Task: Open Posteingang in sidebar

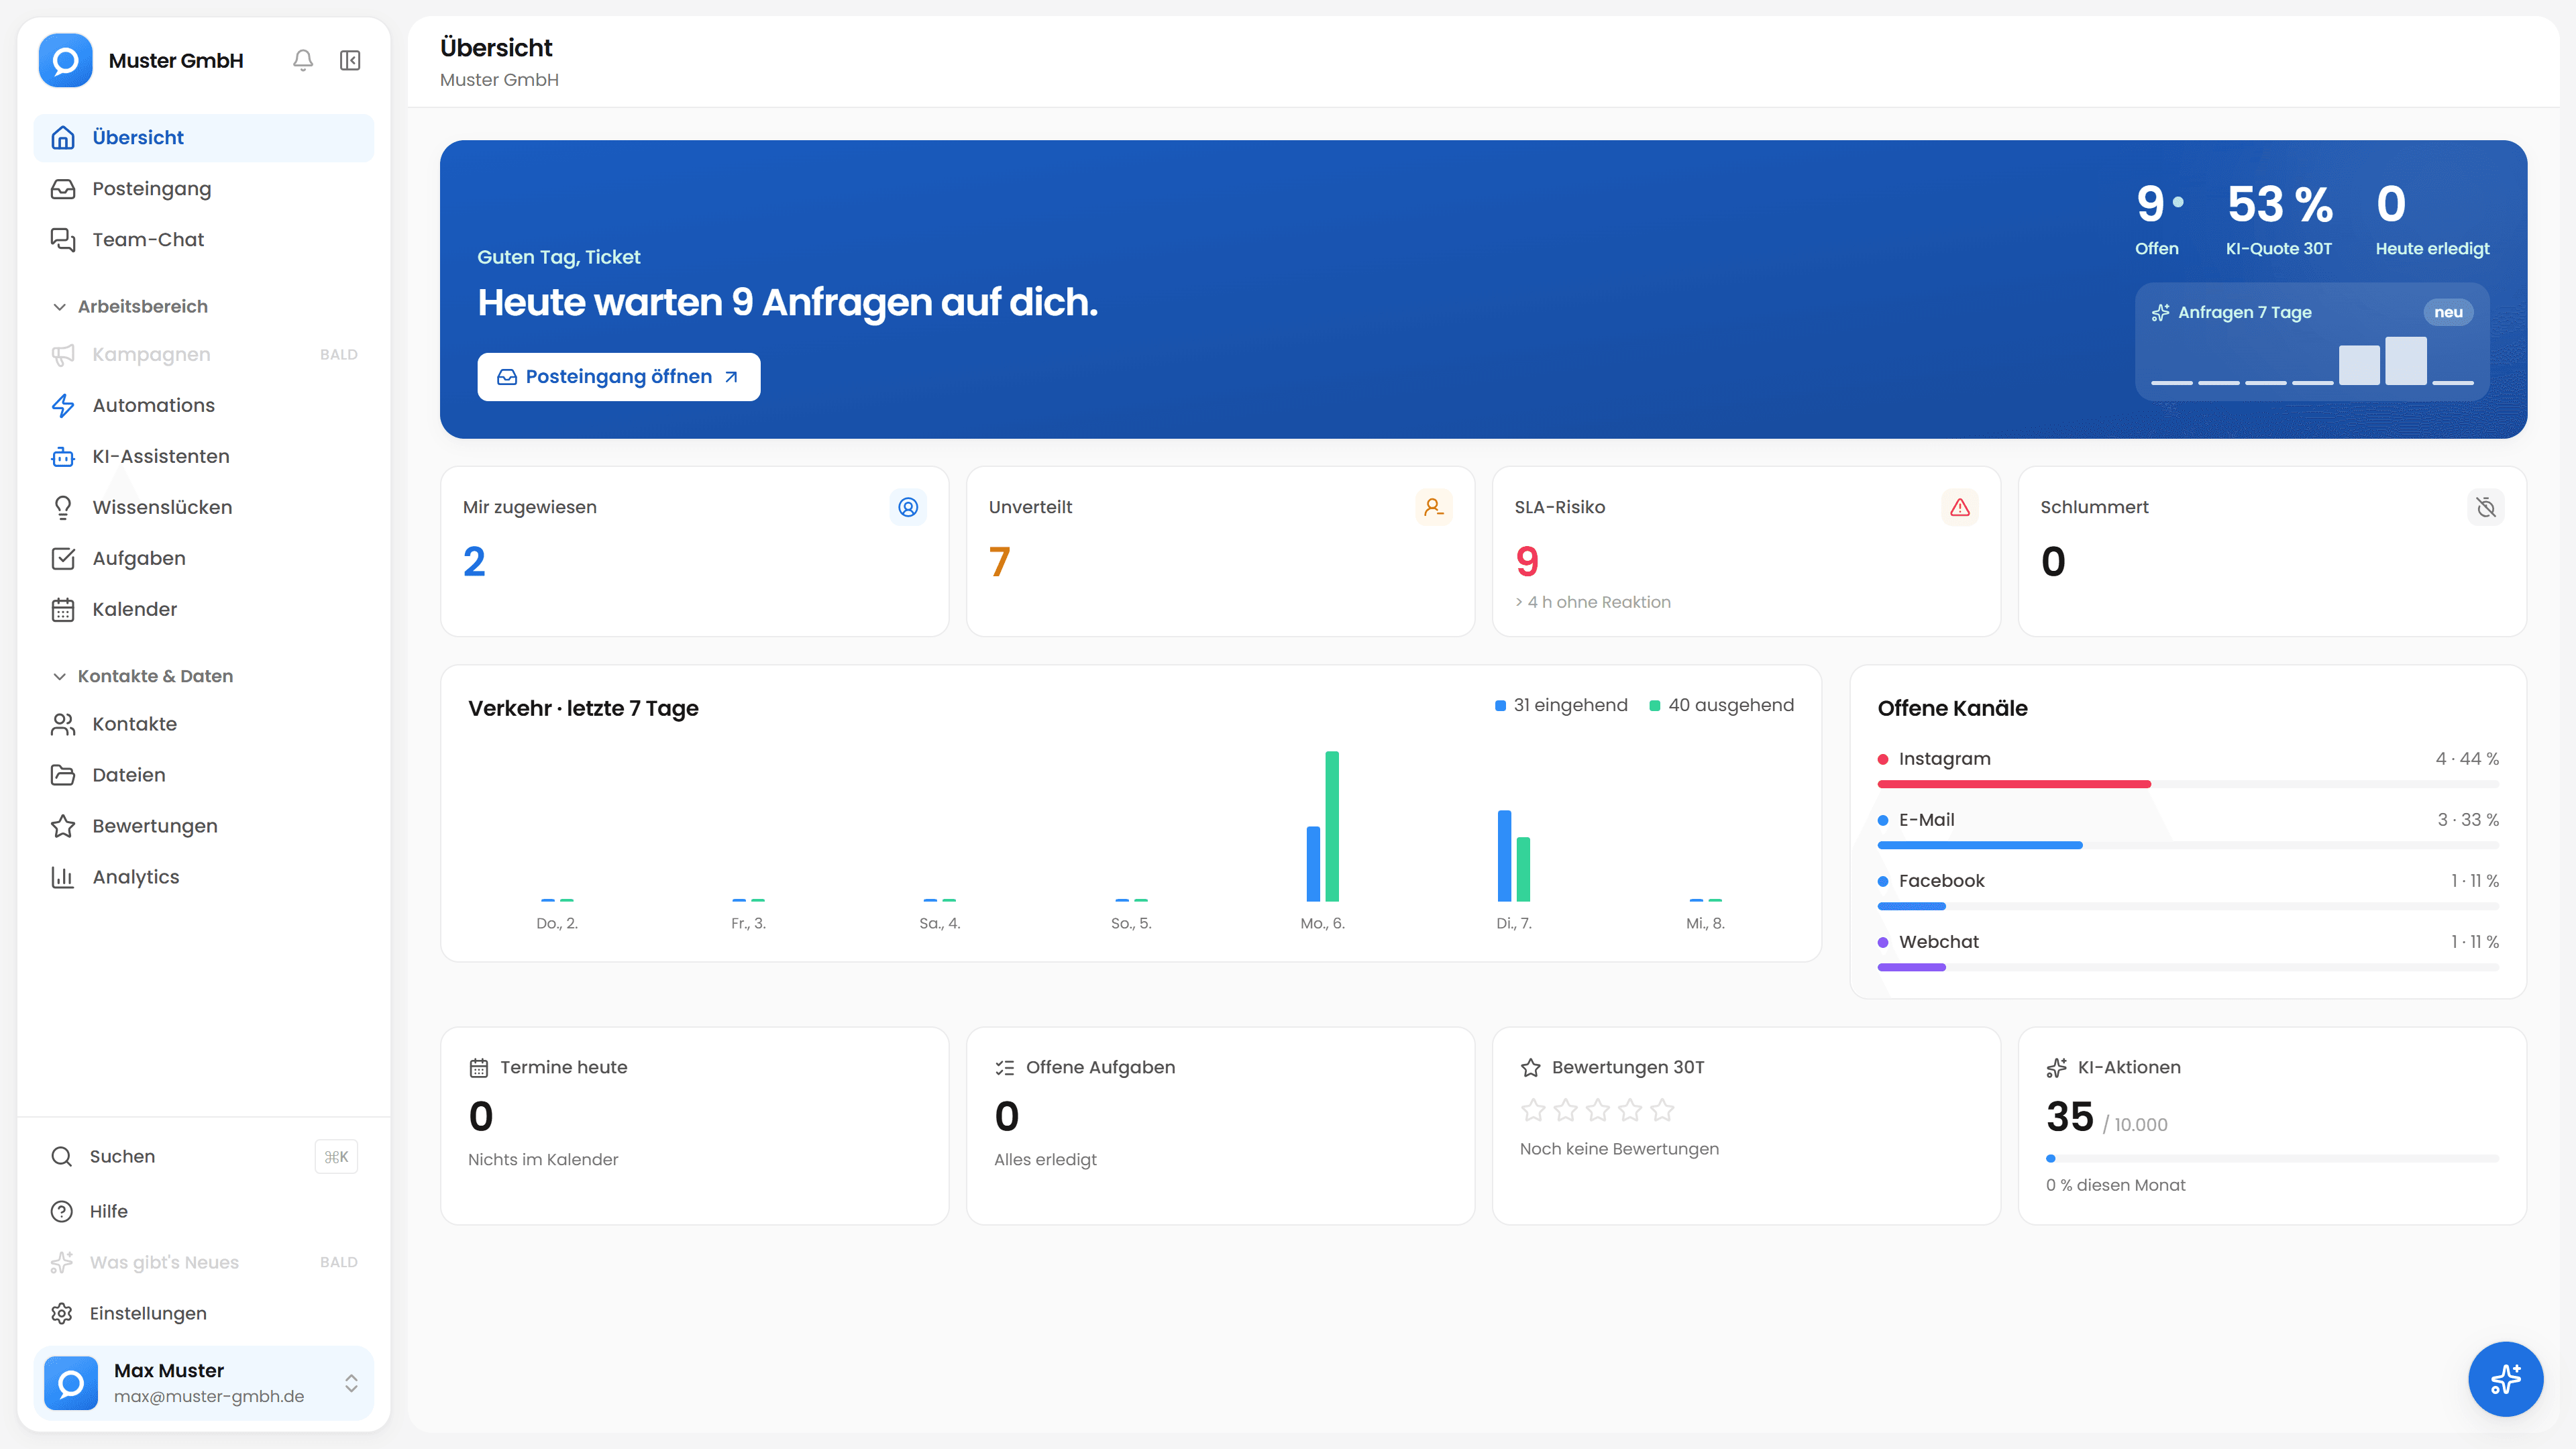Action: coord(204,188)
